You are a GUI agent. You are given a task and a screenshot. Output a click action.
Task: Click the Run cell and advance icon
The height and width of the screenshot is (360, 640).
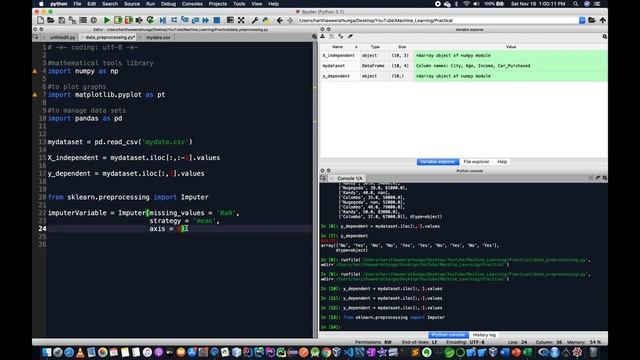pyautogui.click(x=129, y=20)
